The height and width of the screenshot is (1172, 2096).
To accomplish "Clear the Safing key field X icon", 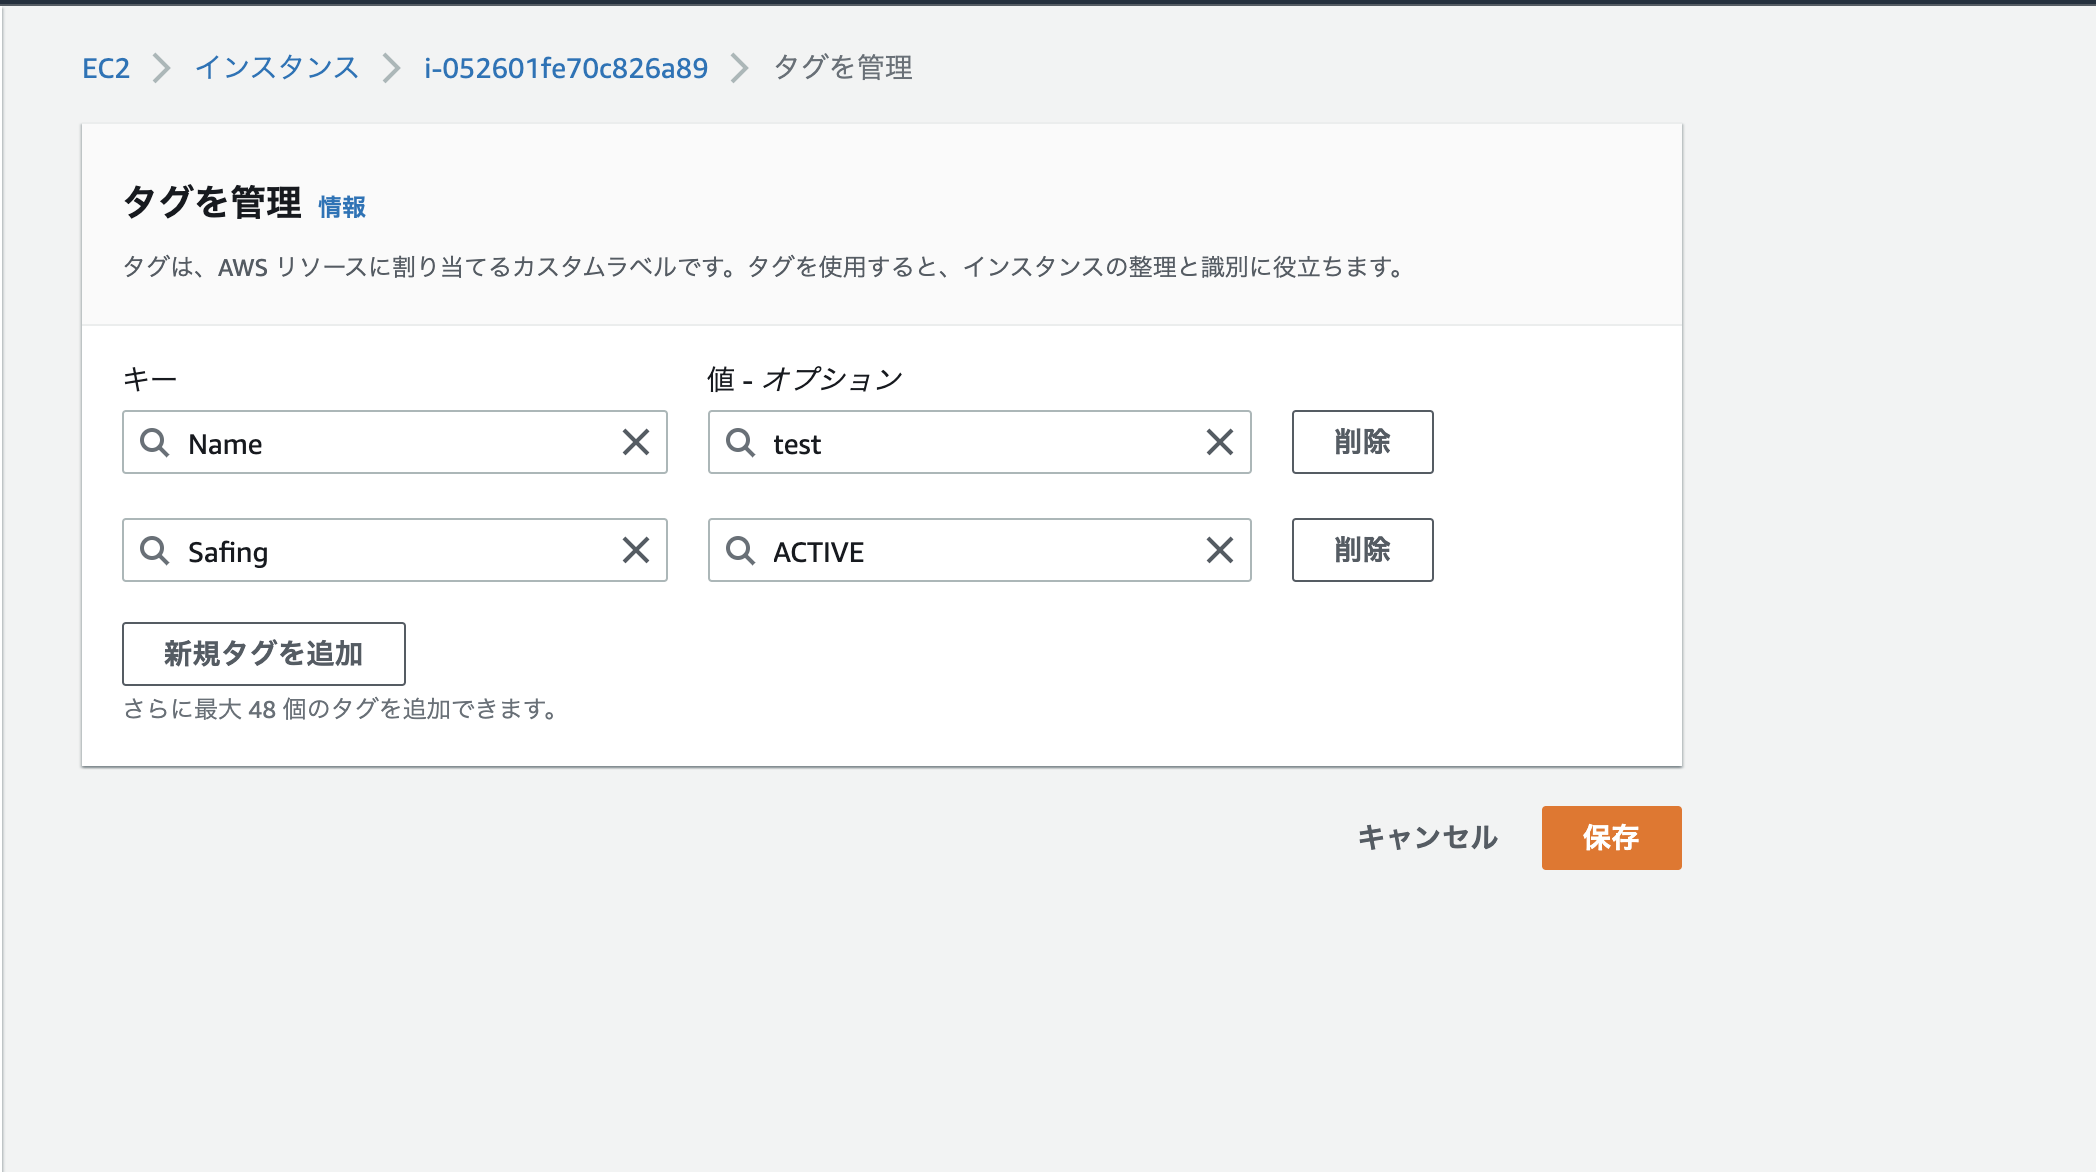I will click(x=636, y=550).
